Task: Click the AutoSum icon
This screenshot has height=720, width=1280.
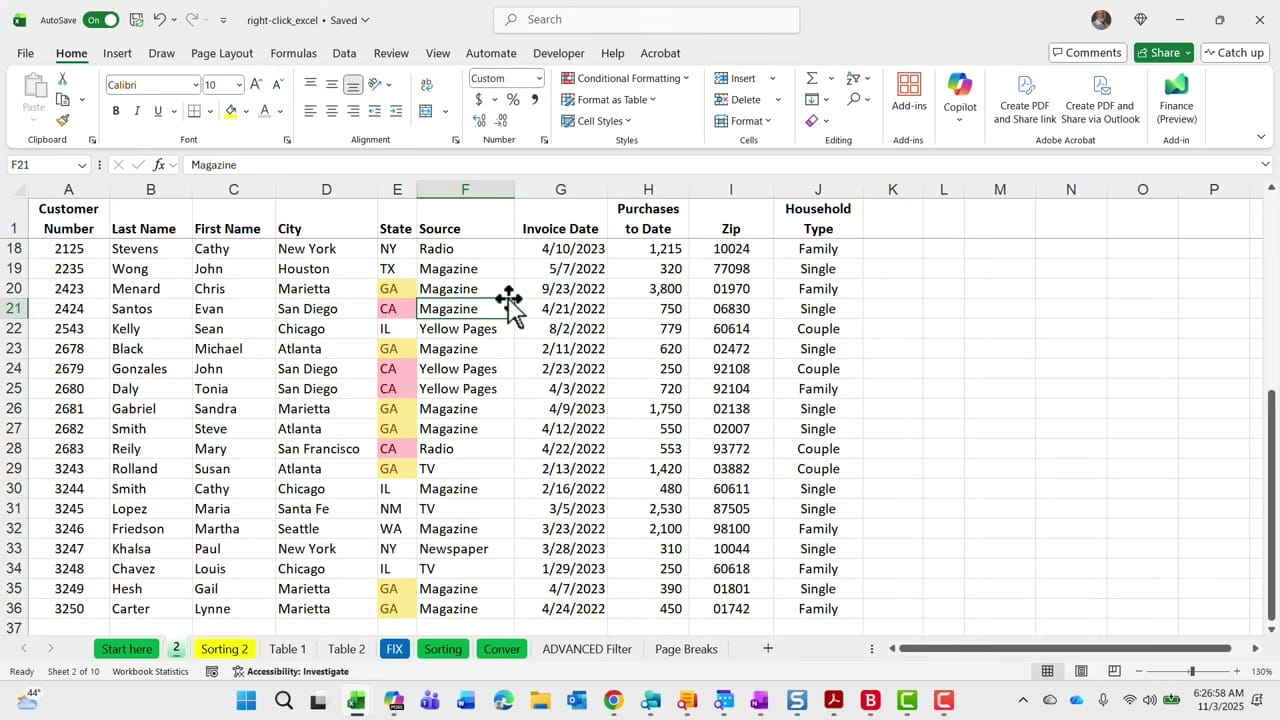Action: pyautogui.click(x=811, y=77)
